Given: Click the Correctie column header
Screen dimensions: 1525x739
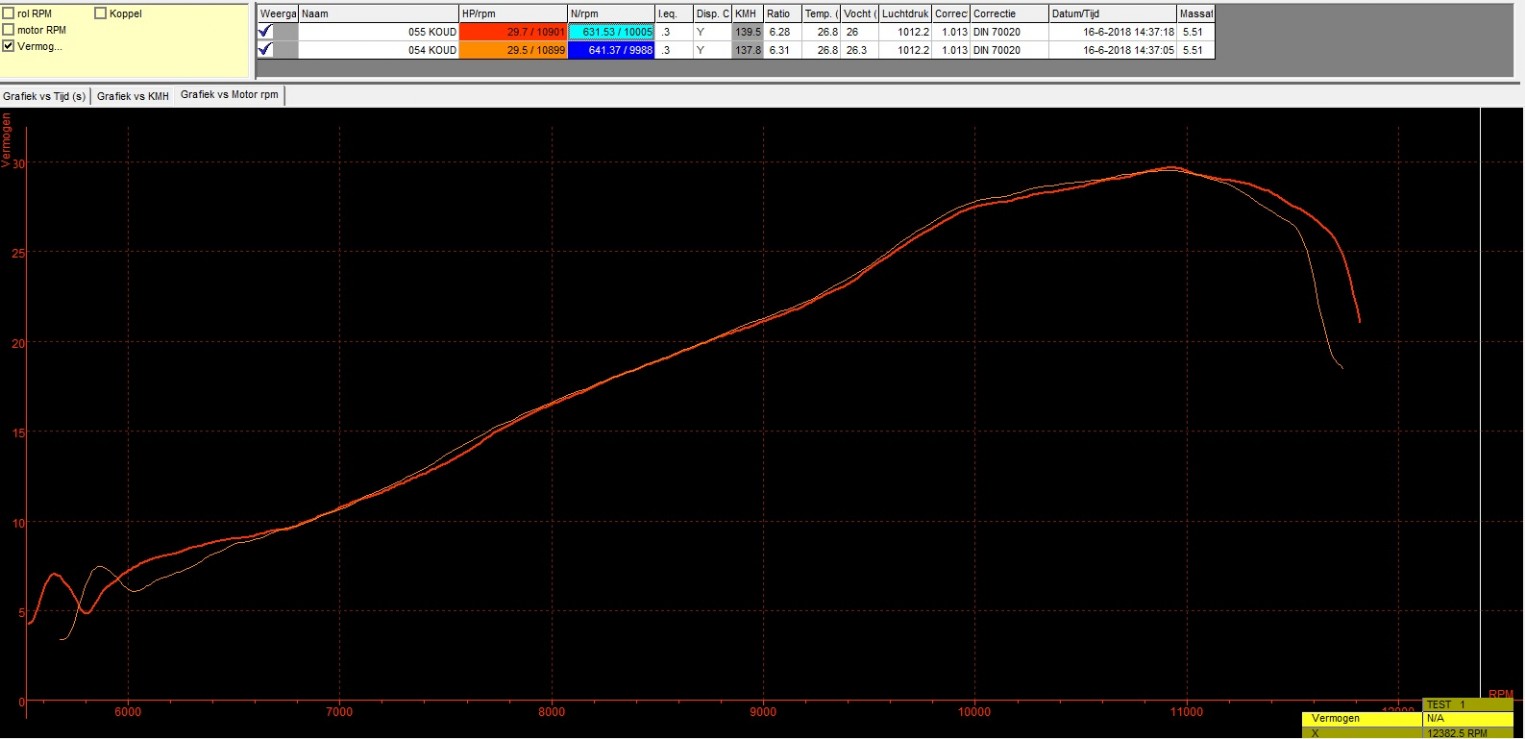Looking at the screenshot, I should click(x=1009, y=15).
